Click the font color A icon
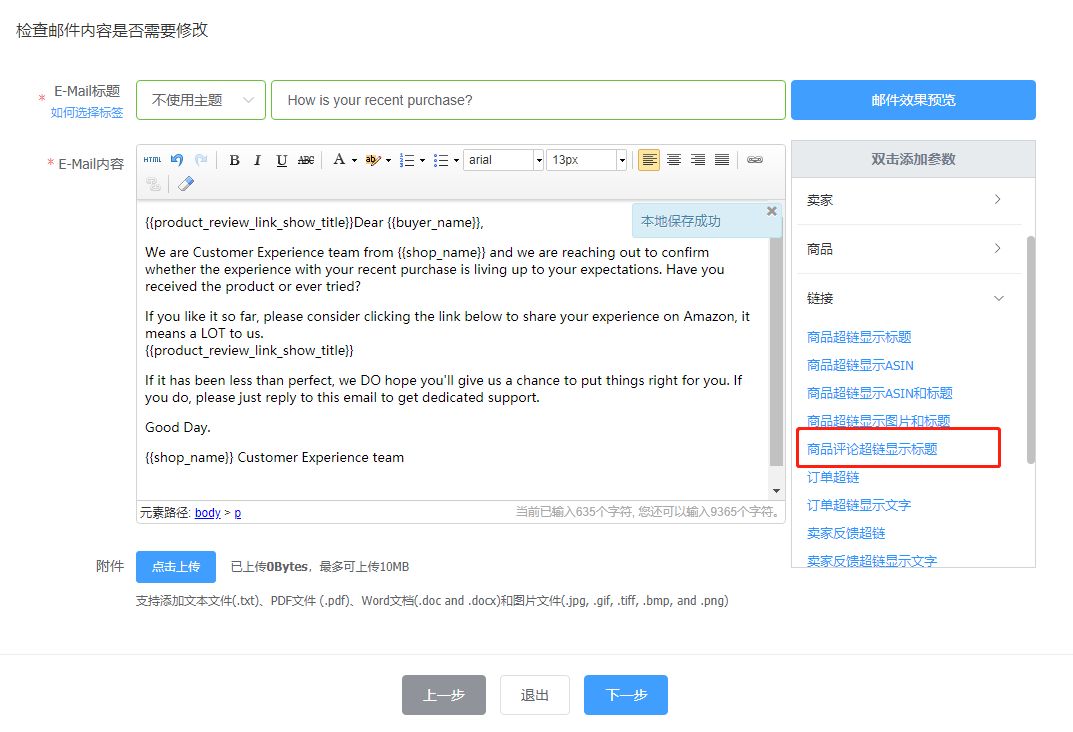Image resolution: width=1073 pixels, height=732 pixels. [339, 160]
